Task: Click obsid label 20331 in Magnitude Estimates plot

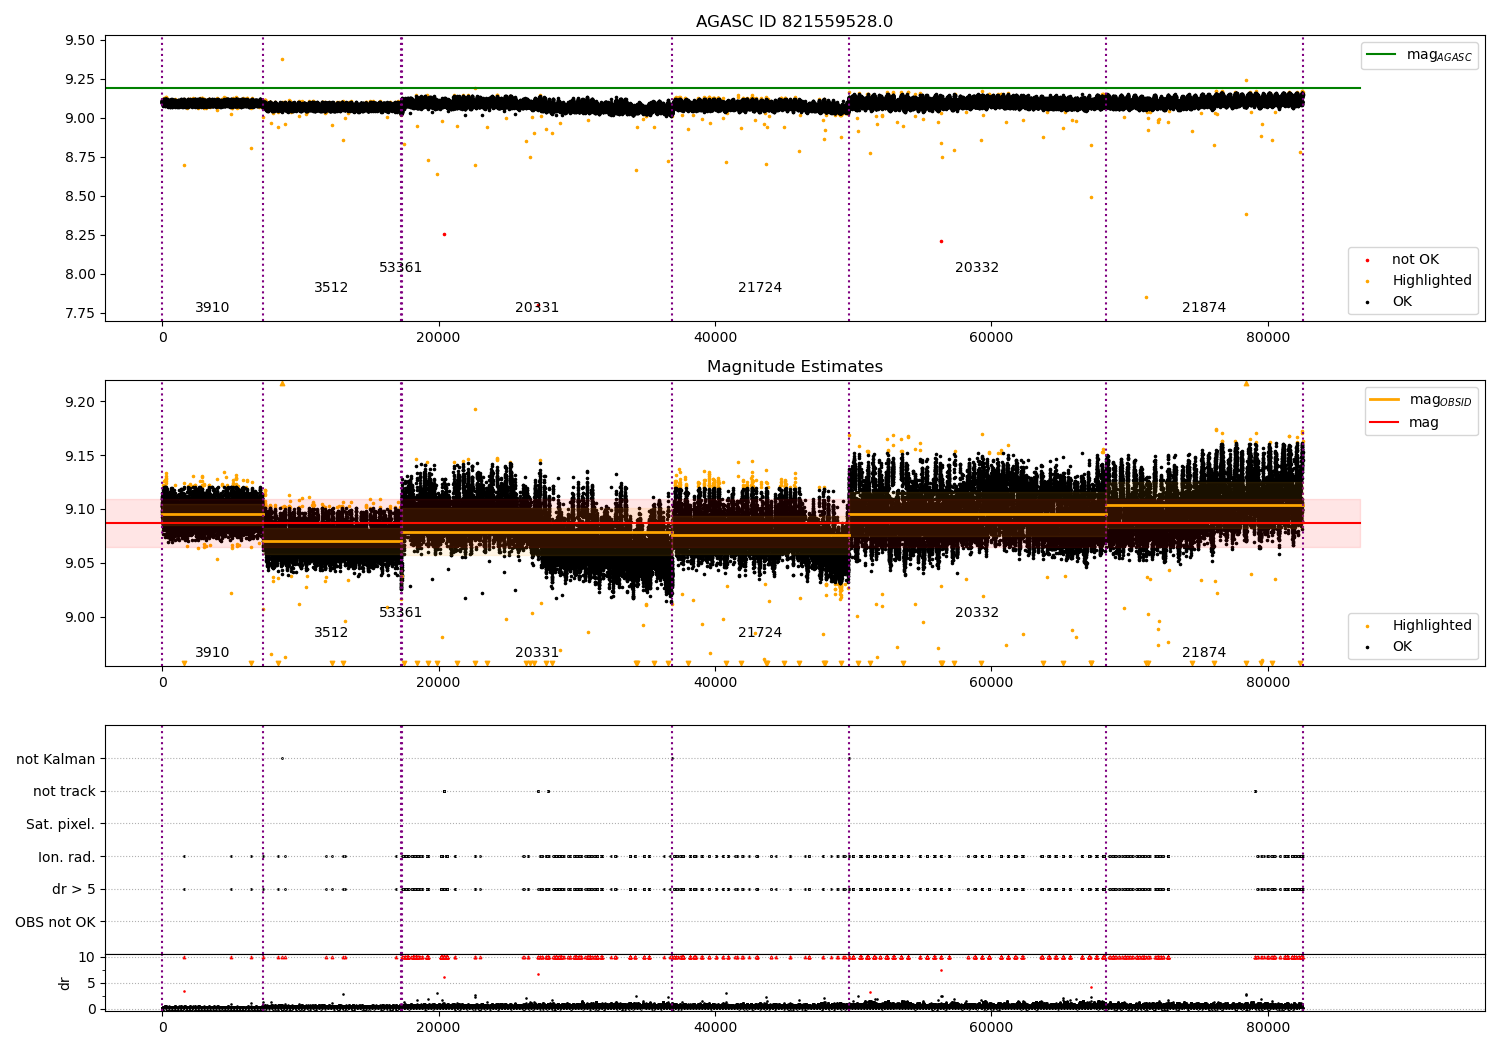Action: pos(537,653)
